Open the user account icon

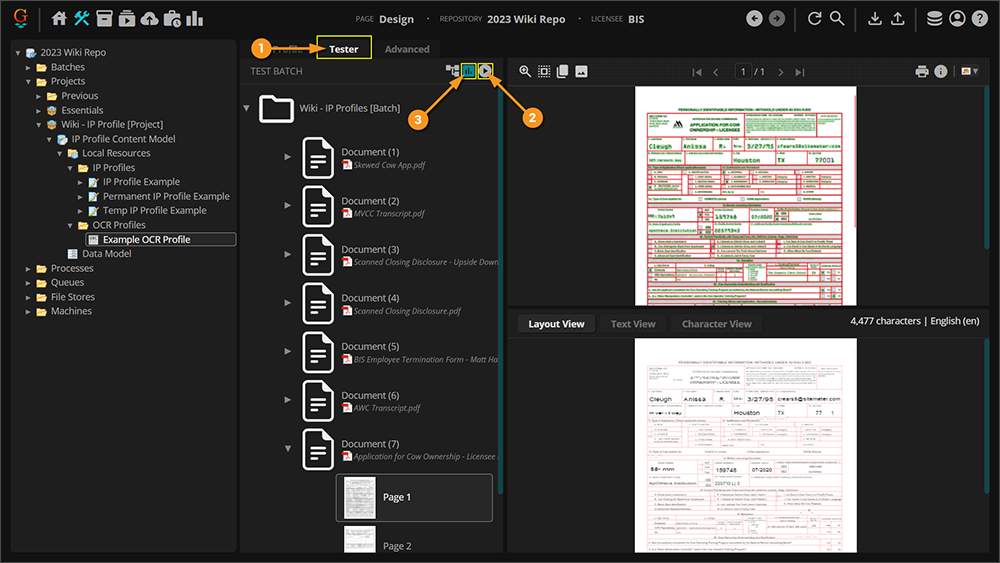[x=957, y=19]
